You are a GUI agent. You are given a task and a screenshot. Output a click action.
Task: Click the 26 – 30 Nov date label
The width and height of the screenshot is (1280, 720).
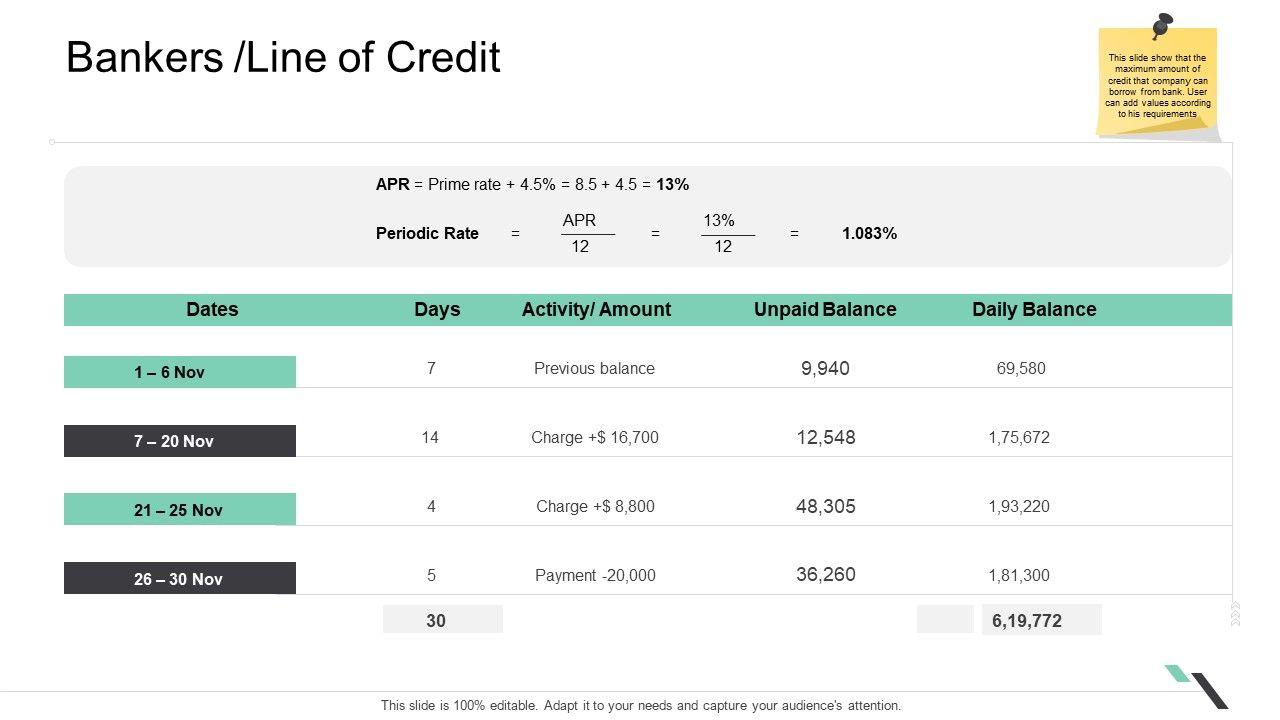click(x=179, y=579)
